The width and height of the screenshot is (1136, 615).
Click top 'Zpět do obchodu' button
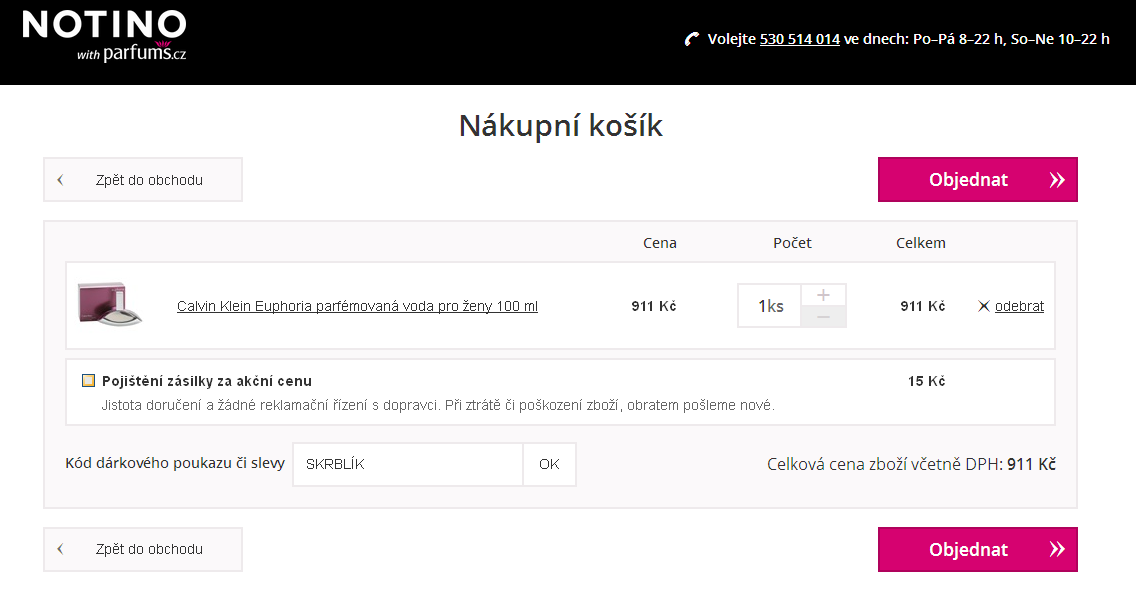(x=143, y=180)
